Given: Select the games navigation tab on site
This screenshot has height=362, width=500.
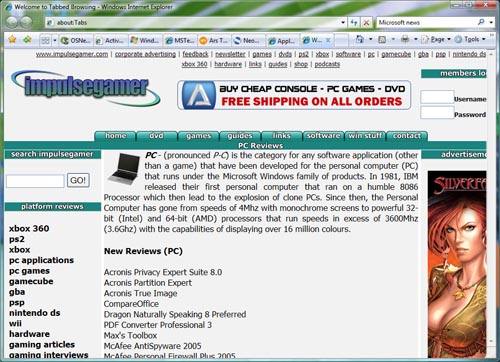Looking at the screenshot, I should click(x=198, y=136).
